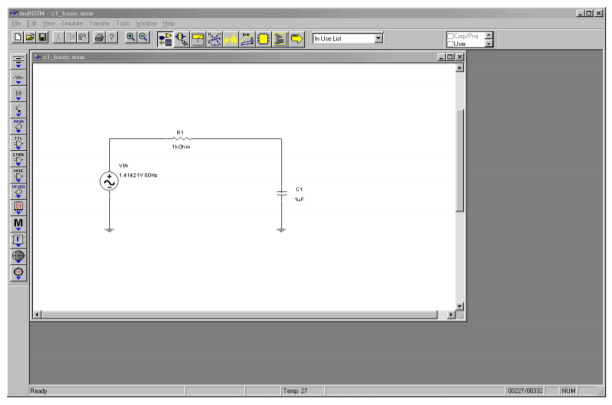Click the zoom out magnifier
612x405 pixels.
click(144, 37)
